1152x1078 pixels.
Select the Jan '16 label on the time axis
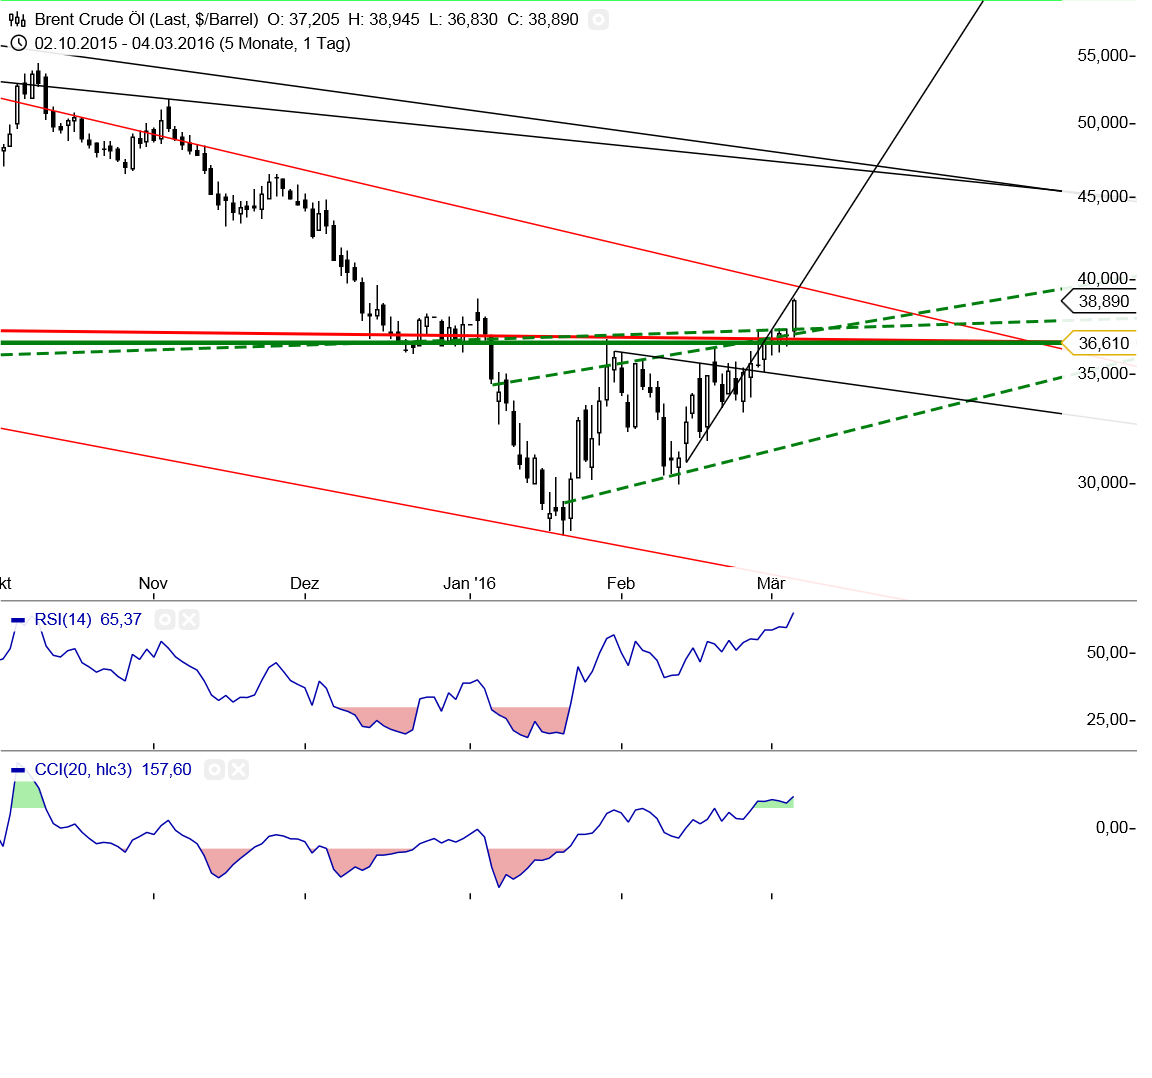pyautogui.click(x=470, y=583)
